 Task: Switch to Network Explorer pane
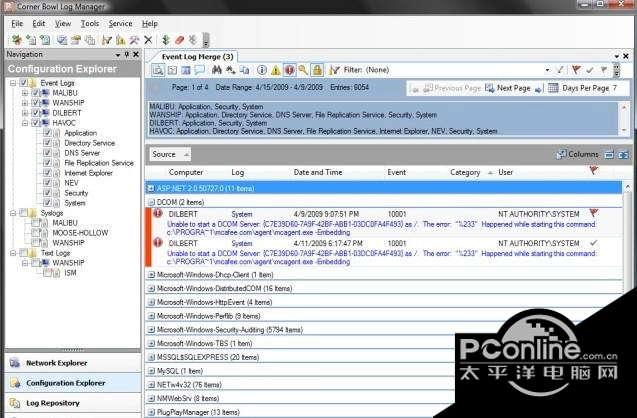tap(73, 363)
